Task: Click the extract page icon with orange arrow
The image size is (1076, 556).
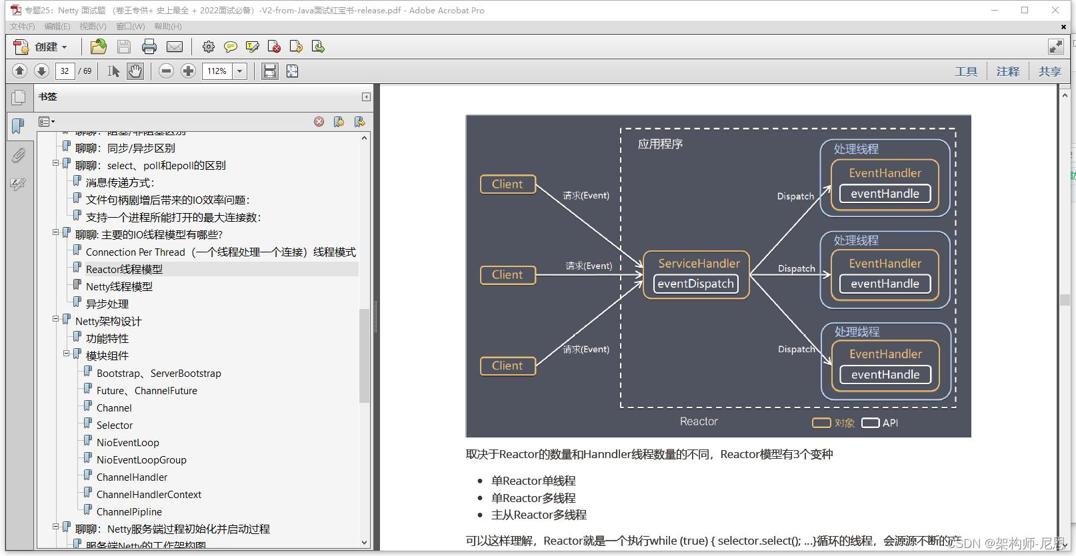Action: (x=296, y=47)
